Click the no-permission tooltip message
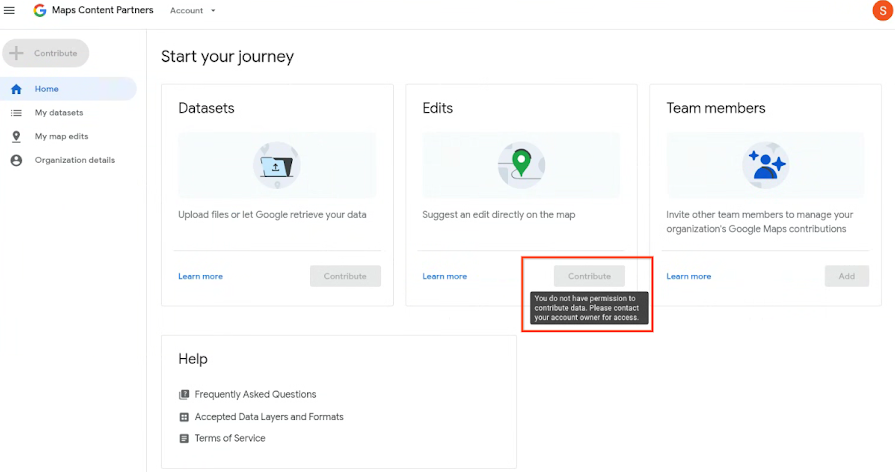895x472 pixels. pyautogui.click(x=589, y=308)
